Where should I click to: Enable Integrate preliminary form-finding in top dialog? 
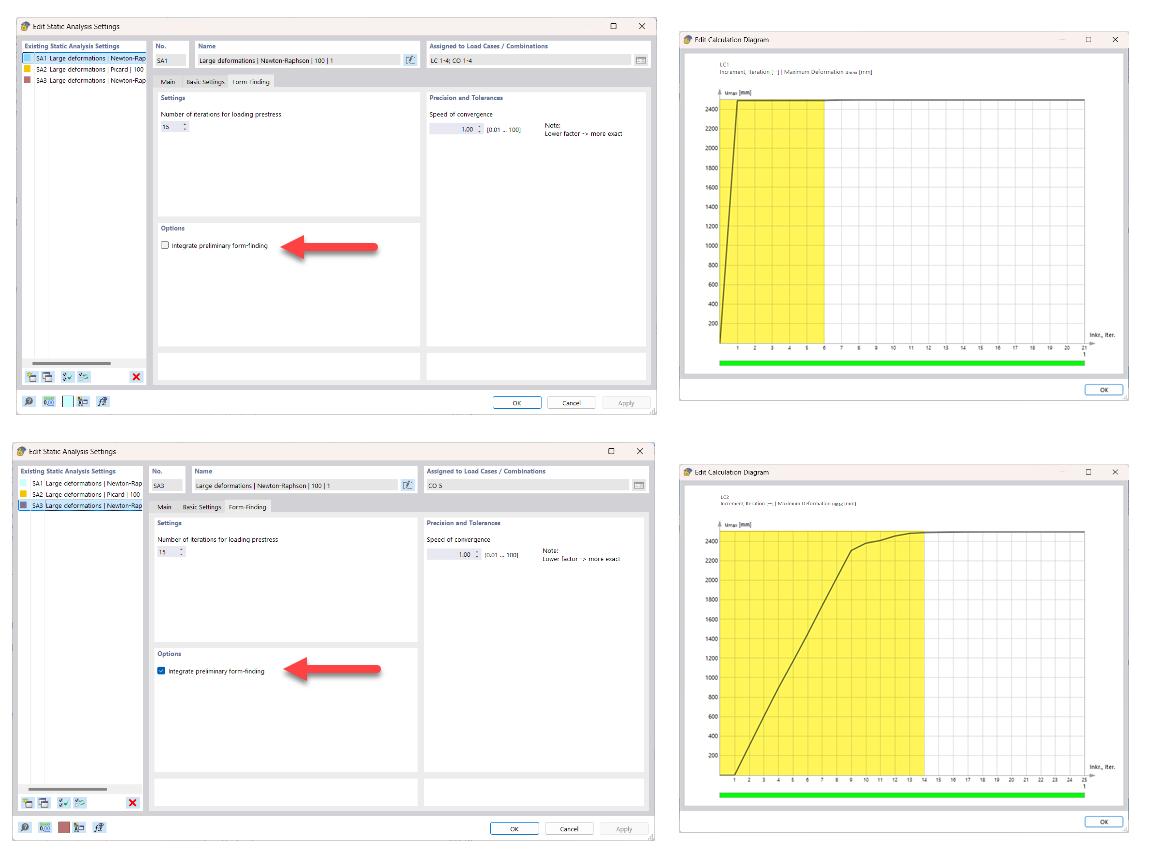(x=164, y=244)
